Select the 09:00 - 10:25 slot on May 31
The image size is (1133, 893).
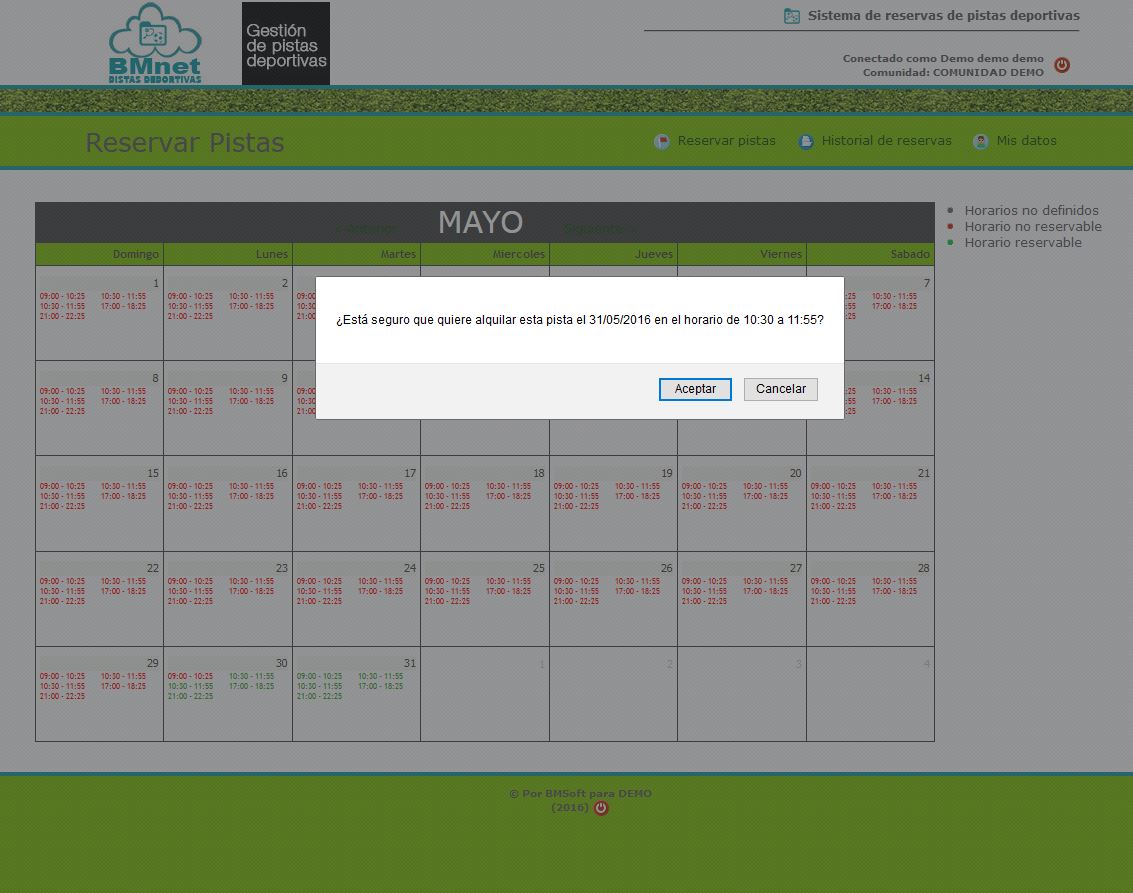tap(319, 676)
